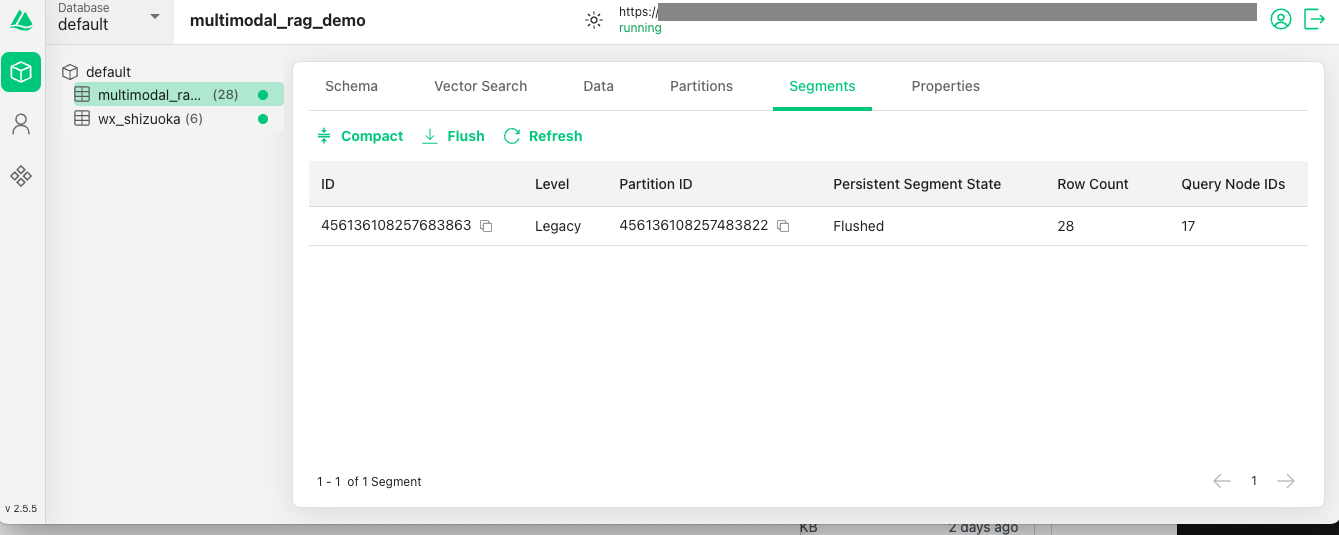The height and width of the screenshot is (535, 1339).
Task: Click the multimodal_rag_demo collection title
Action: [278, 20]
